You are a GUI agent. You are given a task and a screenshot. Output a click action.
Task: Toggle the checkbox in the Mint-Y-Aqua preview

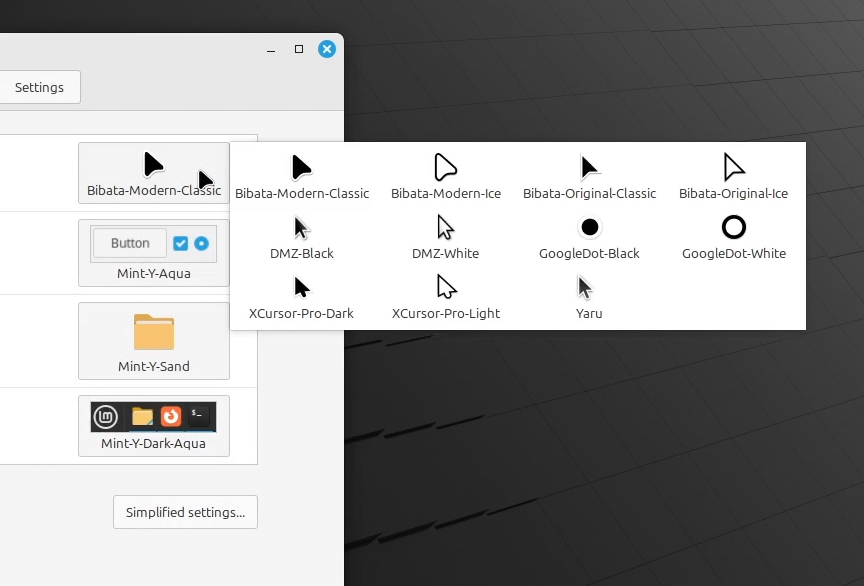coord(180,242)
